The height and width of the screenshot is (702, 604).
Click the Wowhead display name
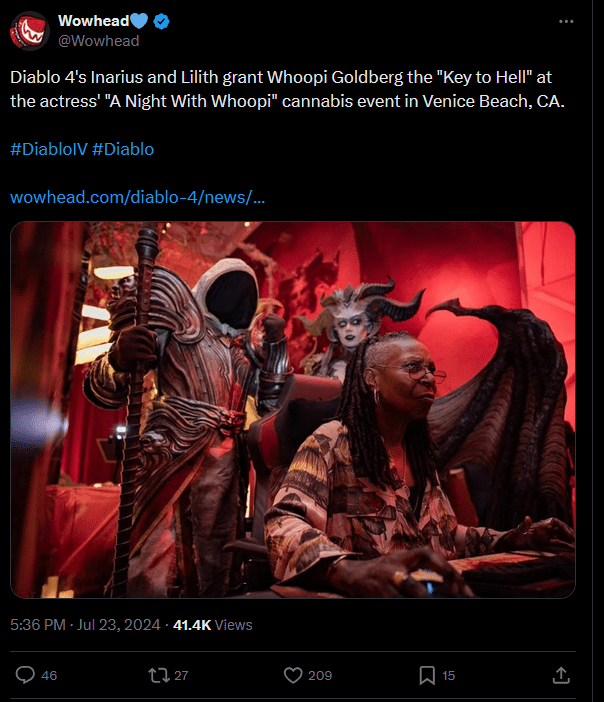94,21
